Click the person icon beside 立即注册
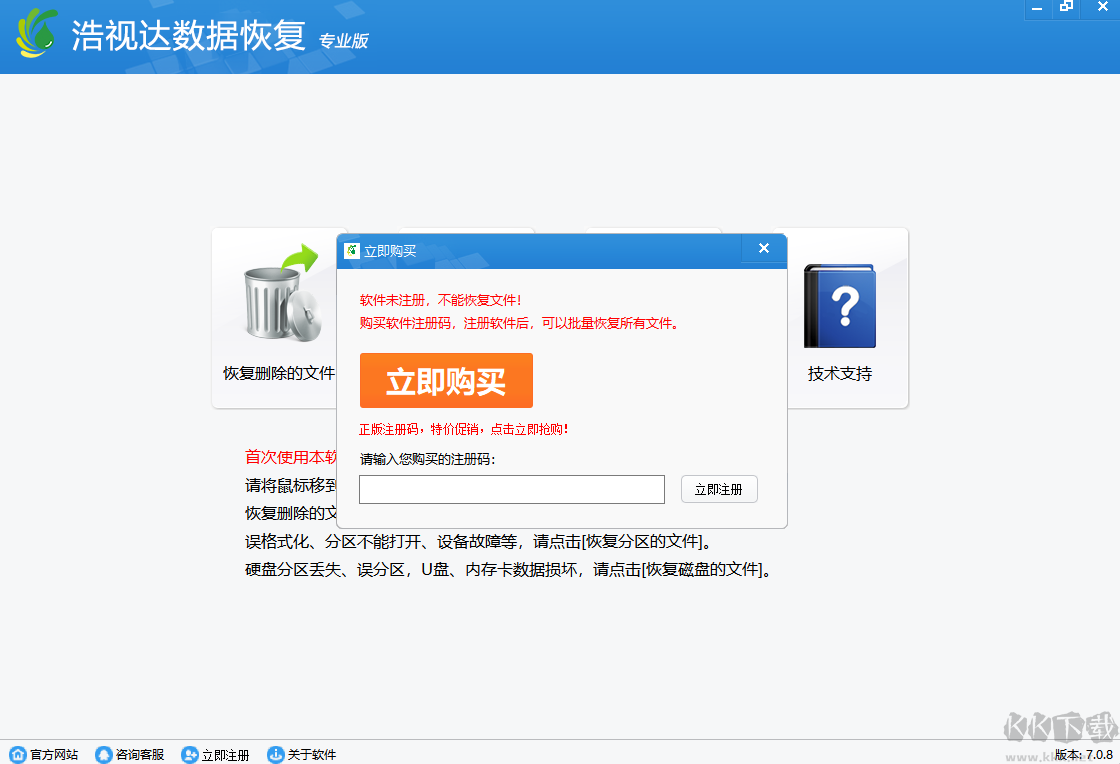Image resolution: width=1120 pixels, height=764 pixels. coord(189,755)
